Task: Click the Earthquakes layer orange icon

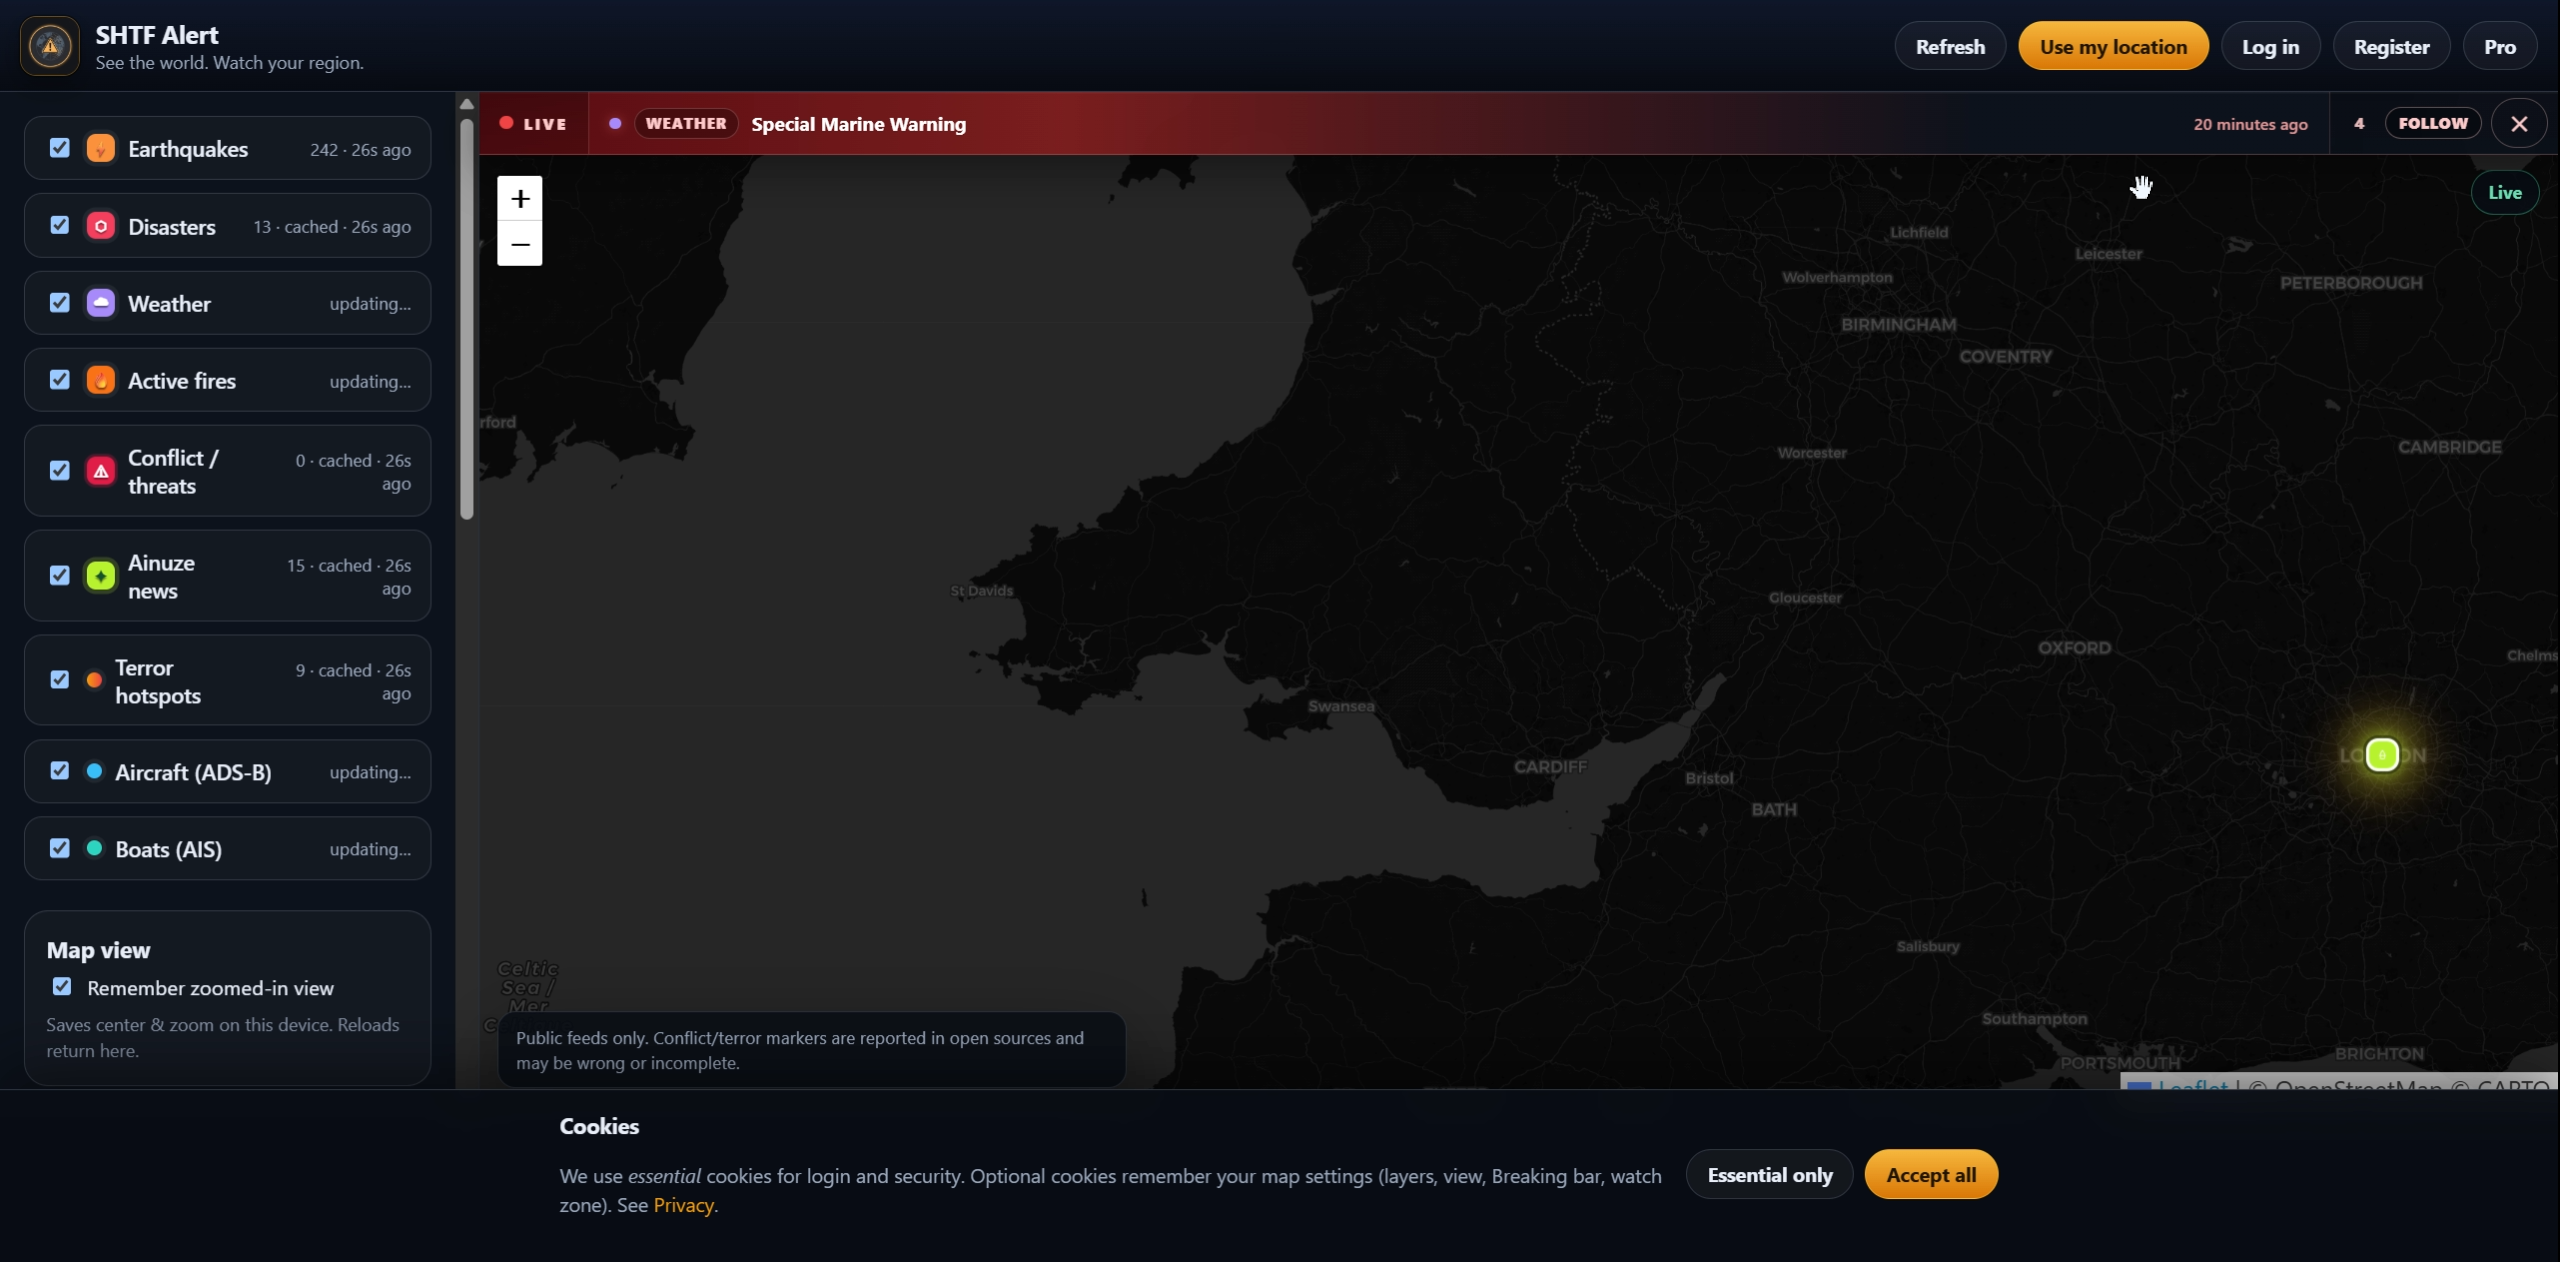Action: point(101,148)
